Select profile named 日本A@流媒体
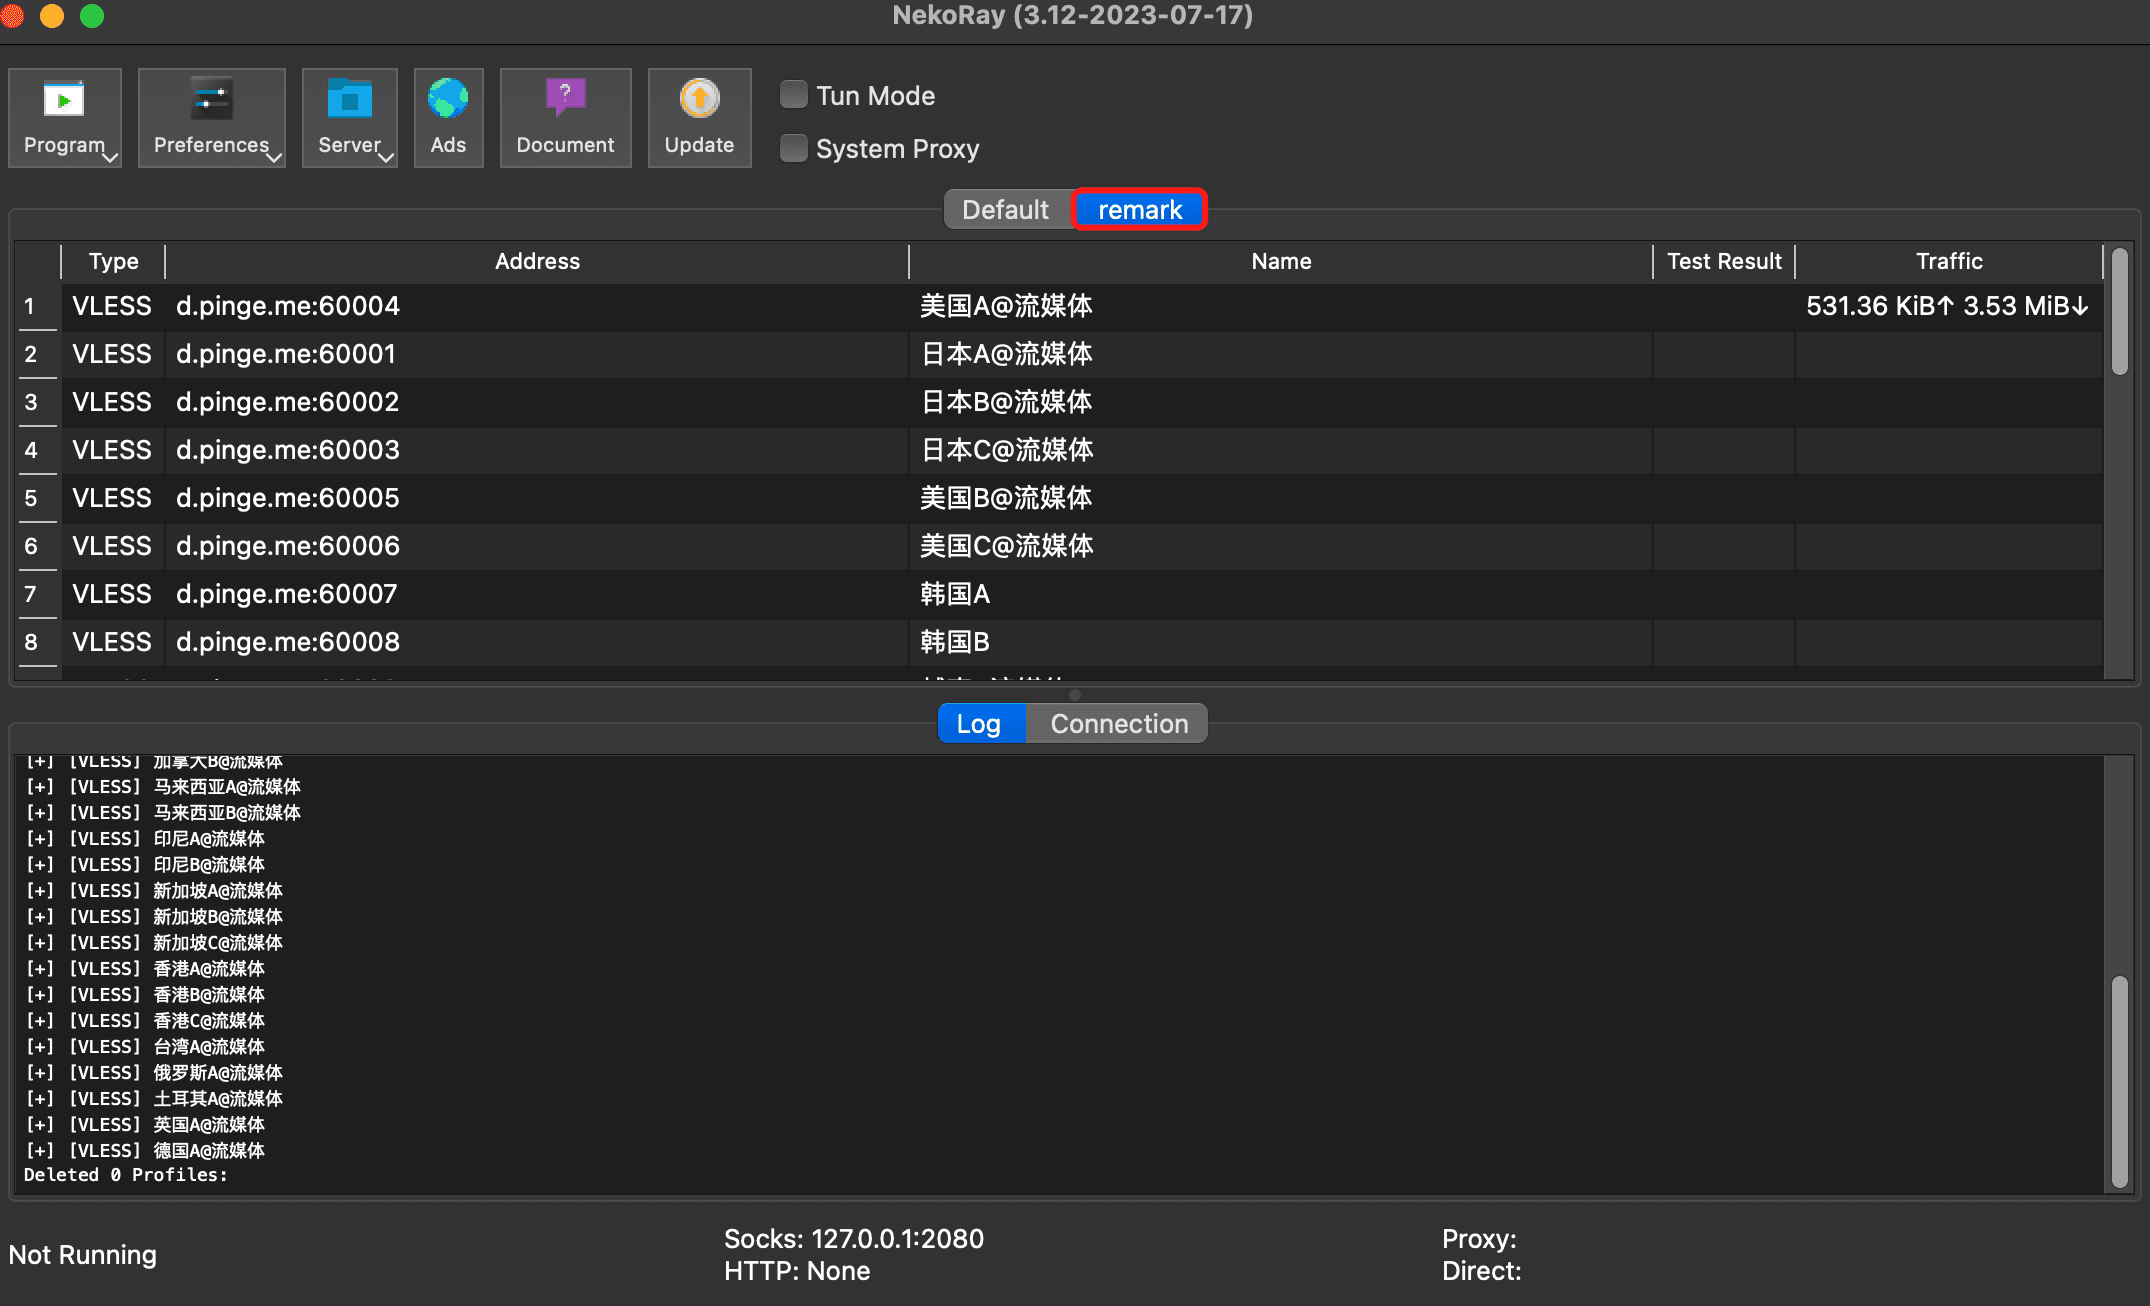The image size is (2150, 1306). point(1006,354)
